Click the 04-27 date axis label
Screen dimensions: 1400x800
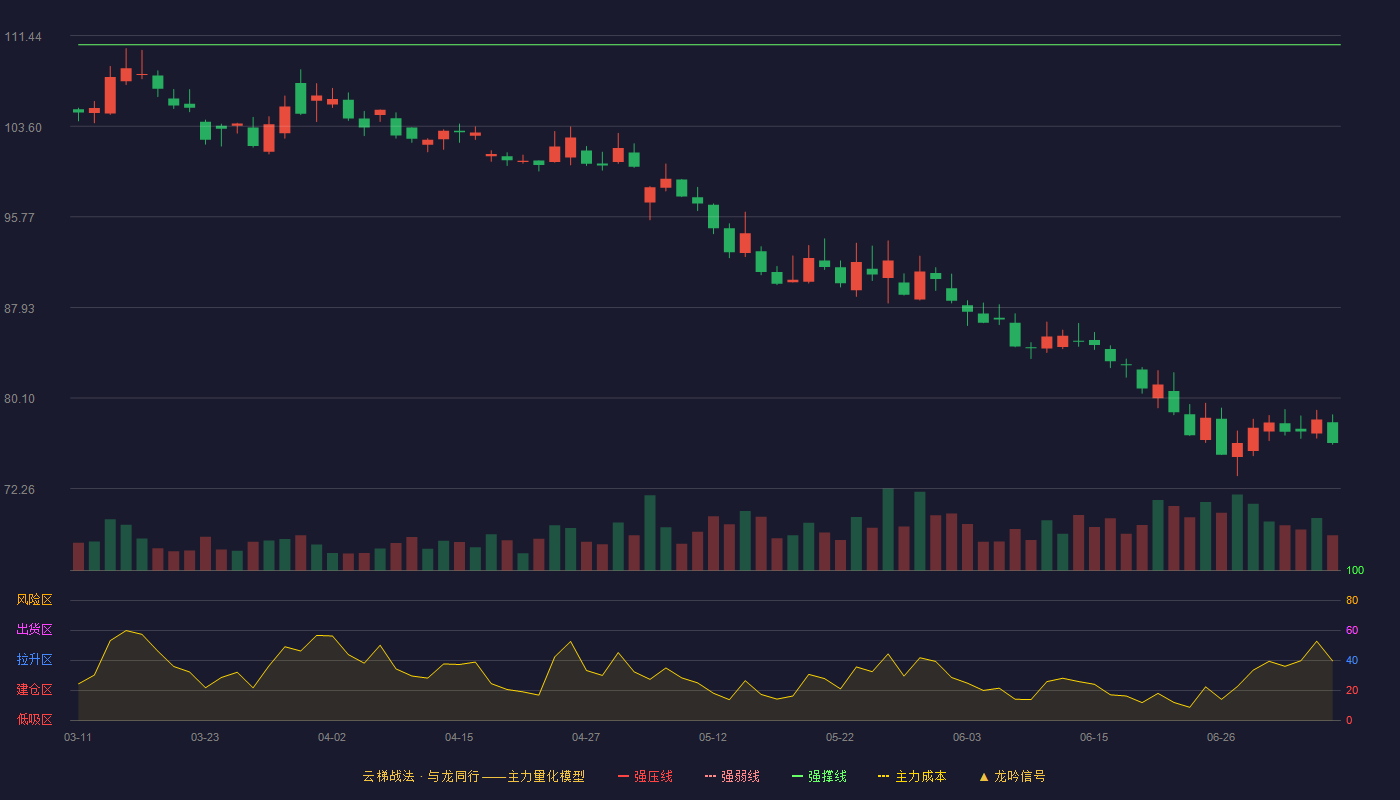click(x=586, y=737)
